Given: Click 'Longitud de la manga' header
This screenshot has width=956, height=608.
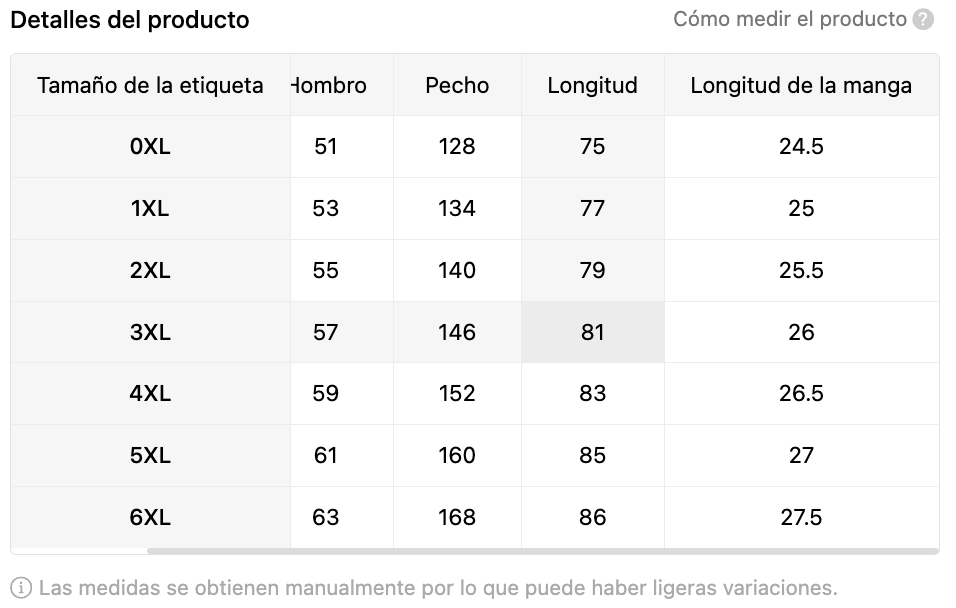Looking at the screenshot, I should [801, 85].
